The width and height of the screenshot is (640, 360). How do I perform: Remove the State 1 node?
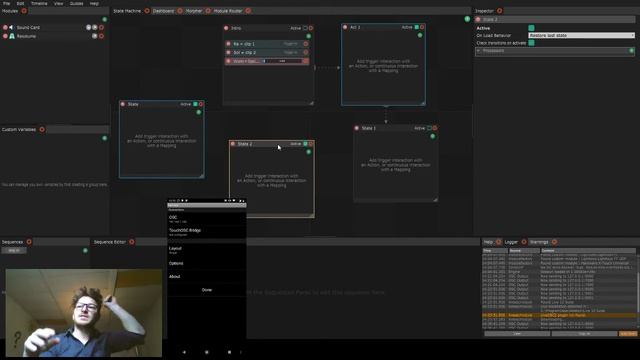(x=435, y=128)
